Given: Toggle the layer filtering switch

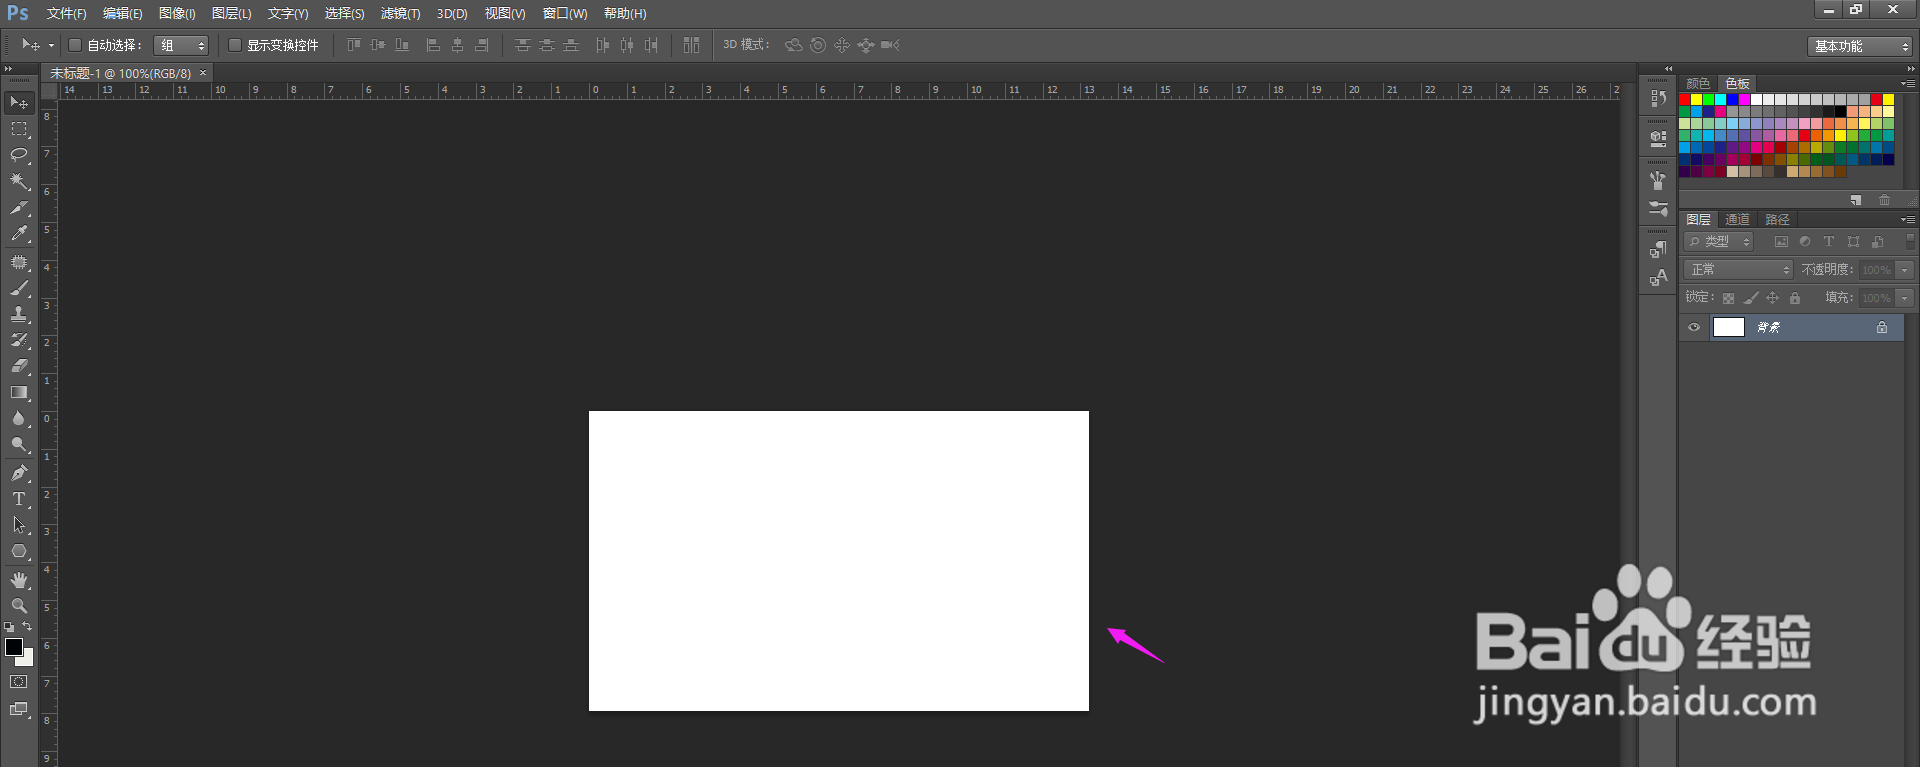Looking at the screenshot, I should [1910, 241].
